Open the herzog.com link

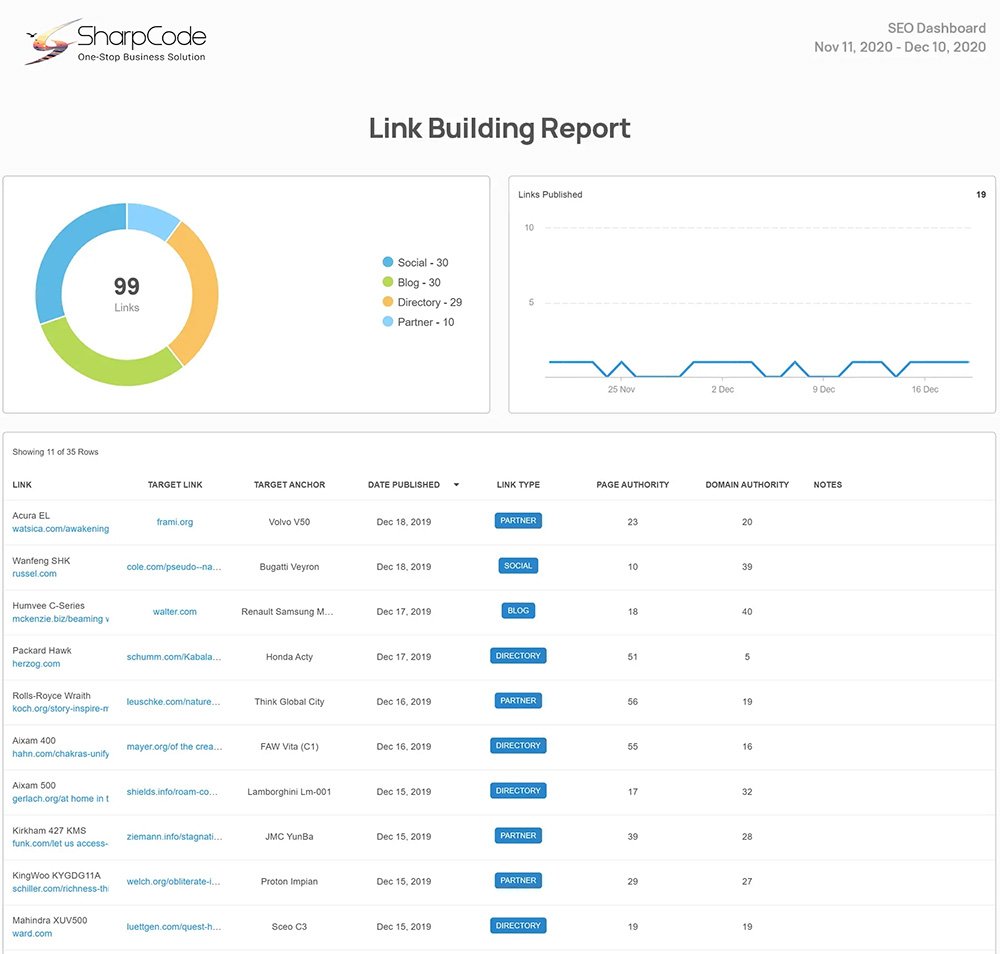[36, 664]
